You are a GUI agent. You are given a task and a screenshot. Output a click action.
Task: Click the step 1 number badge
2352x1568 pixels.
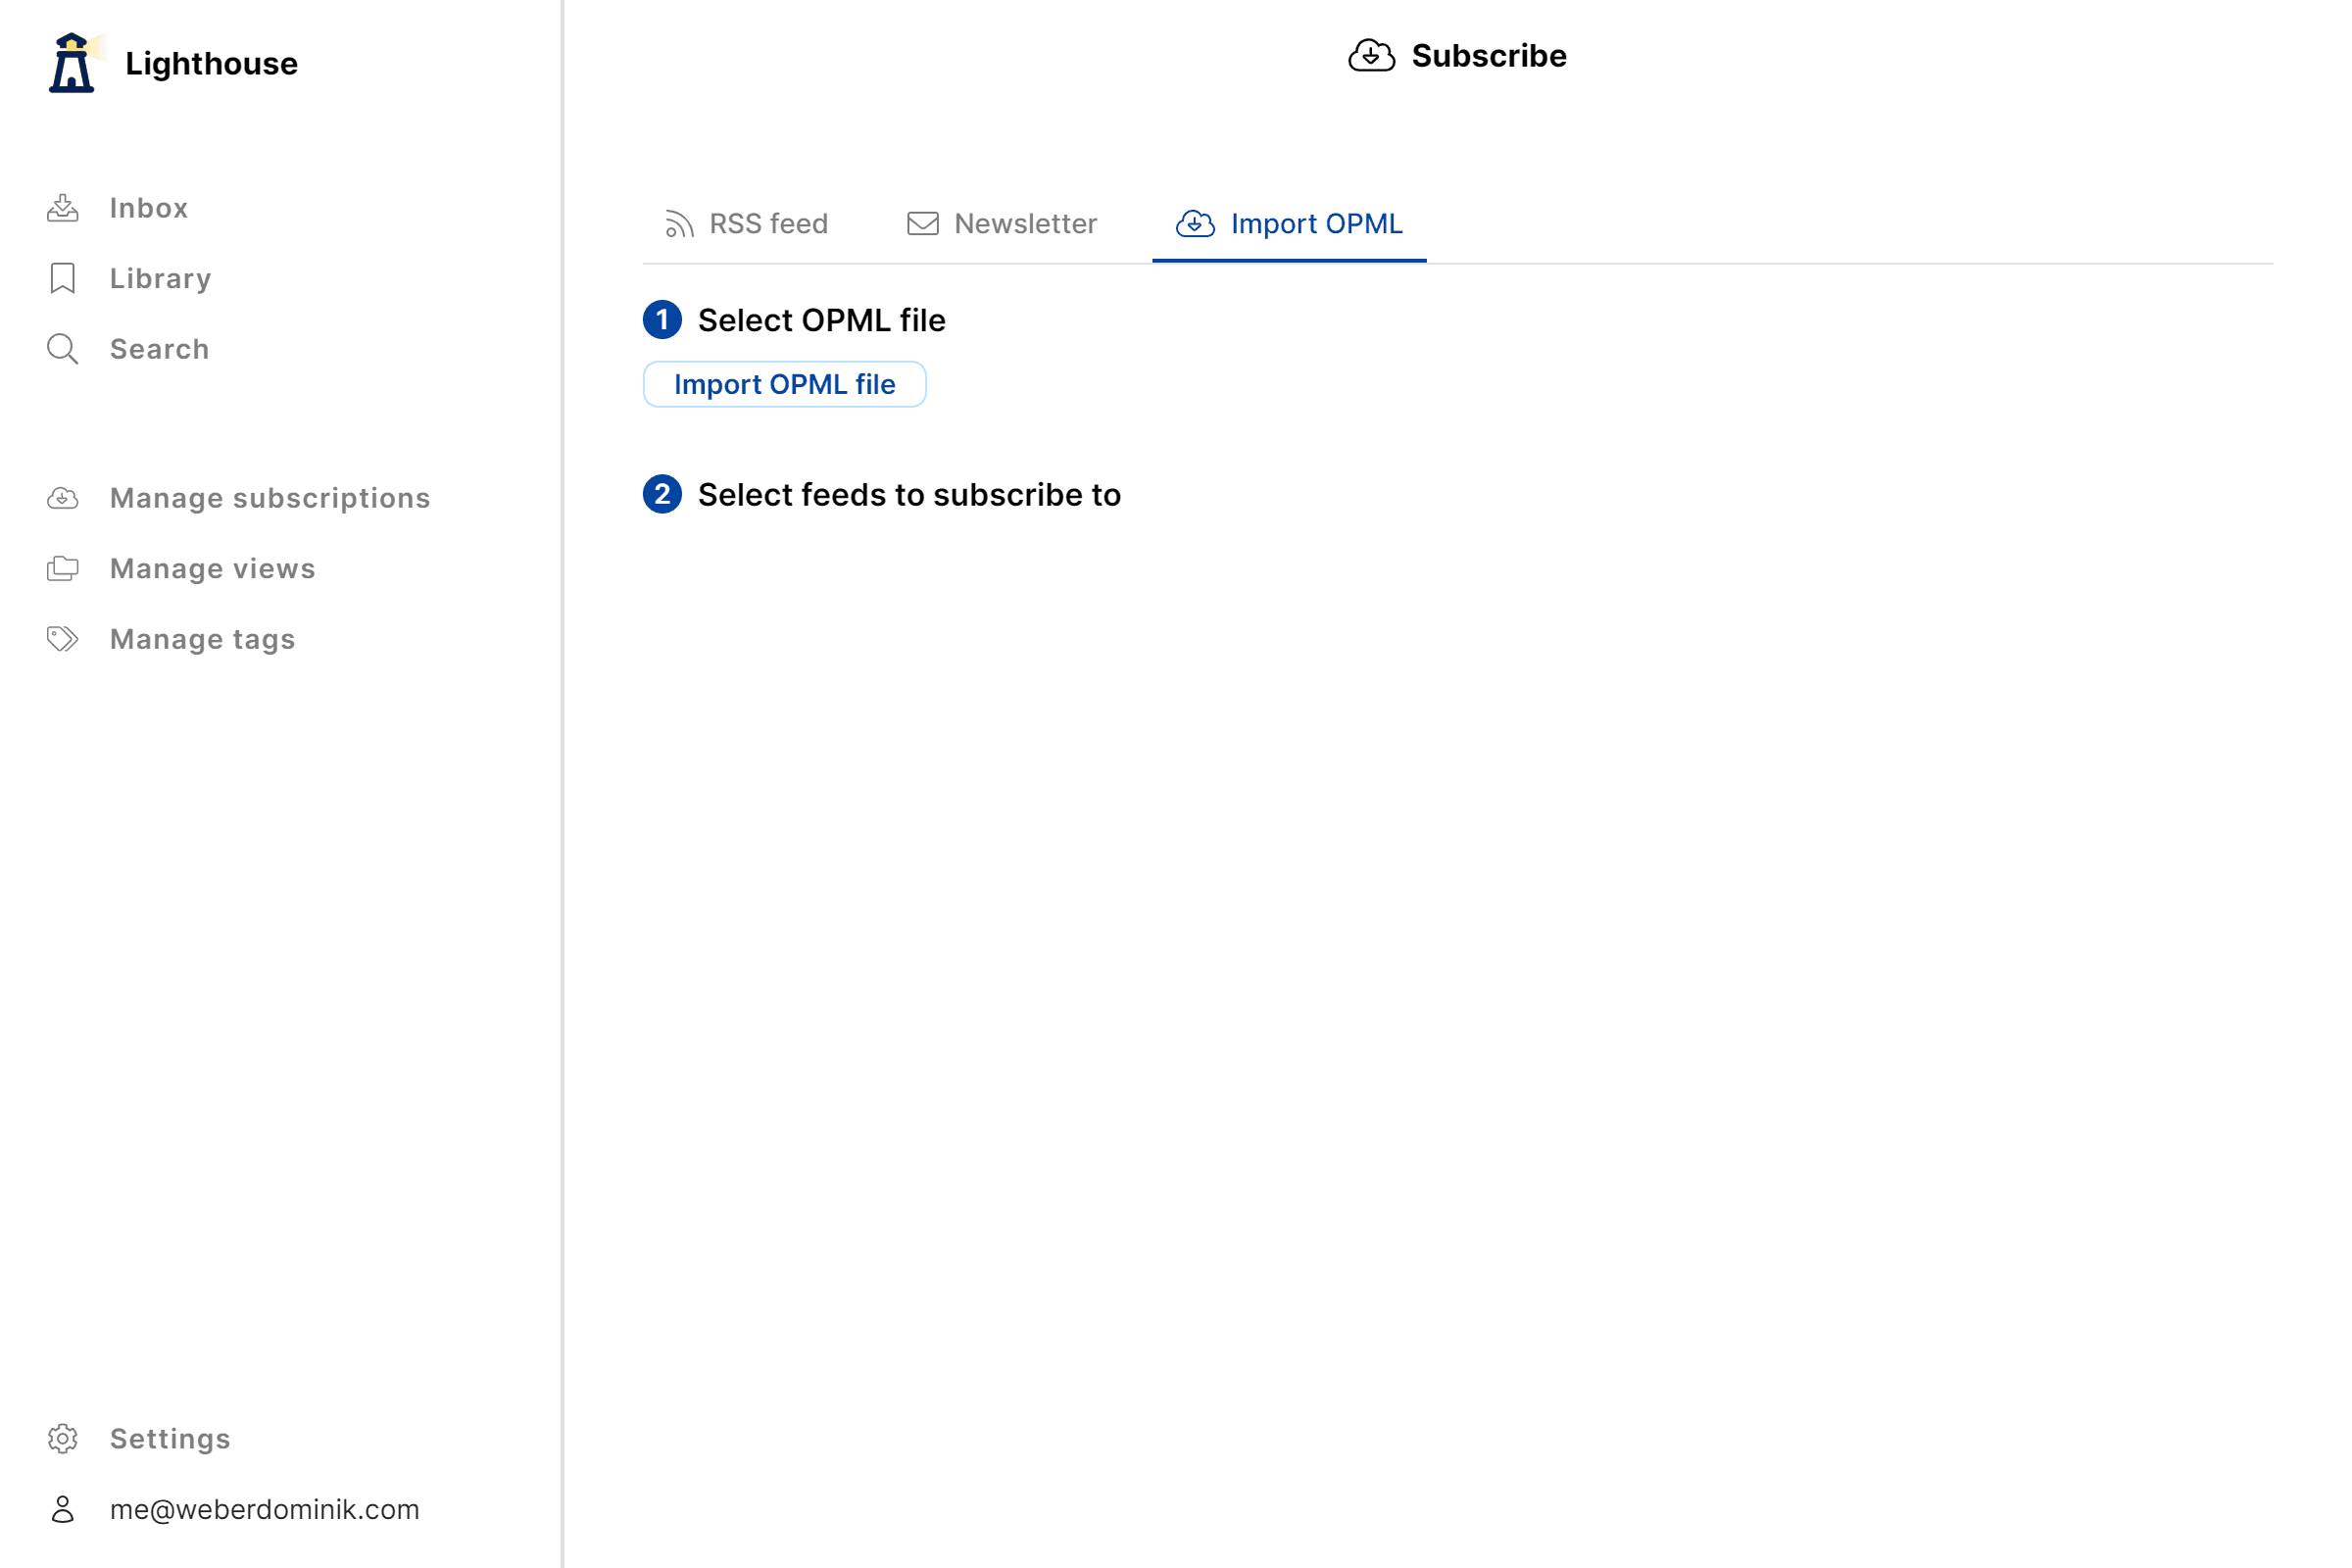tap(662, 320)
